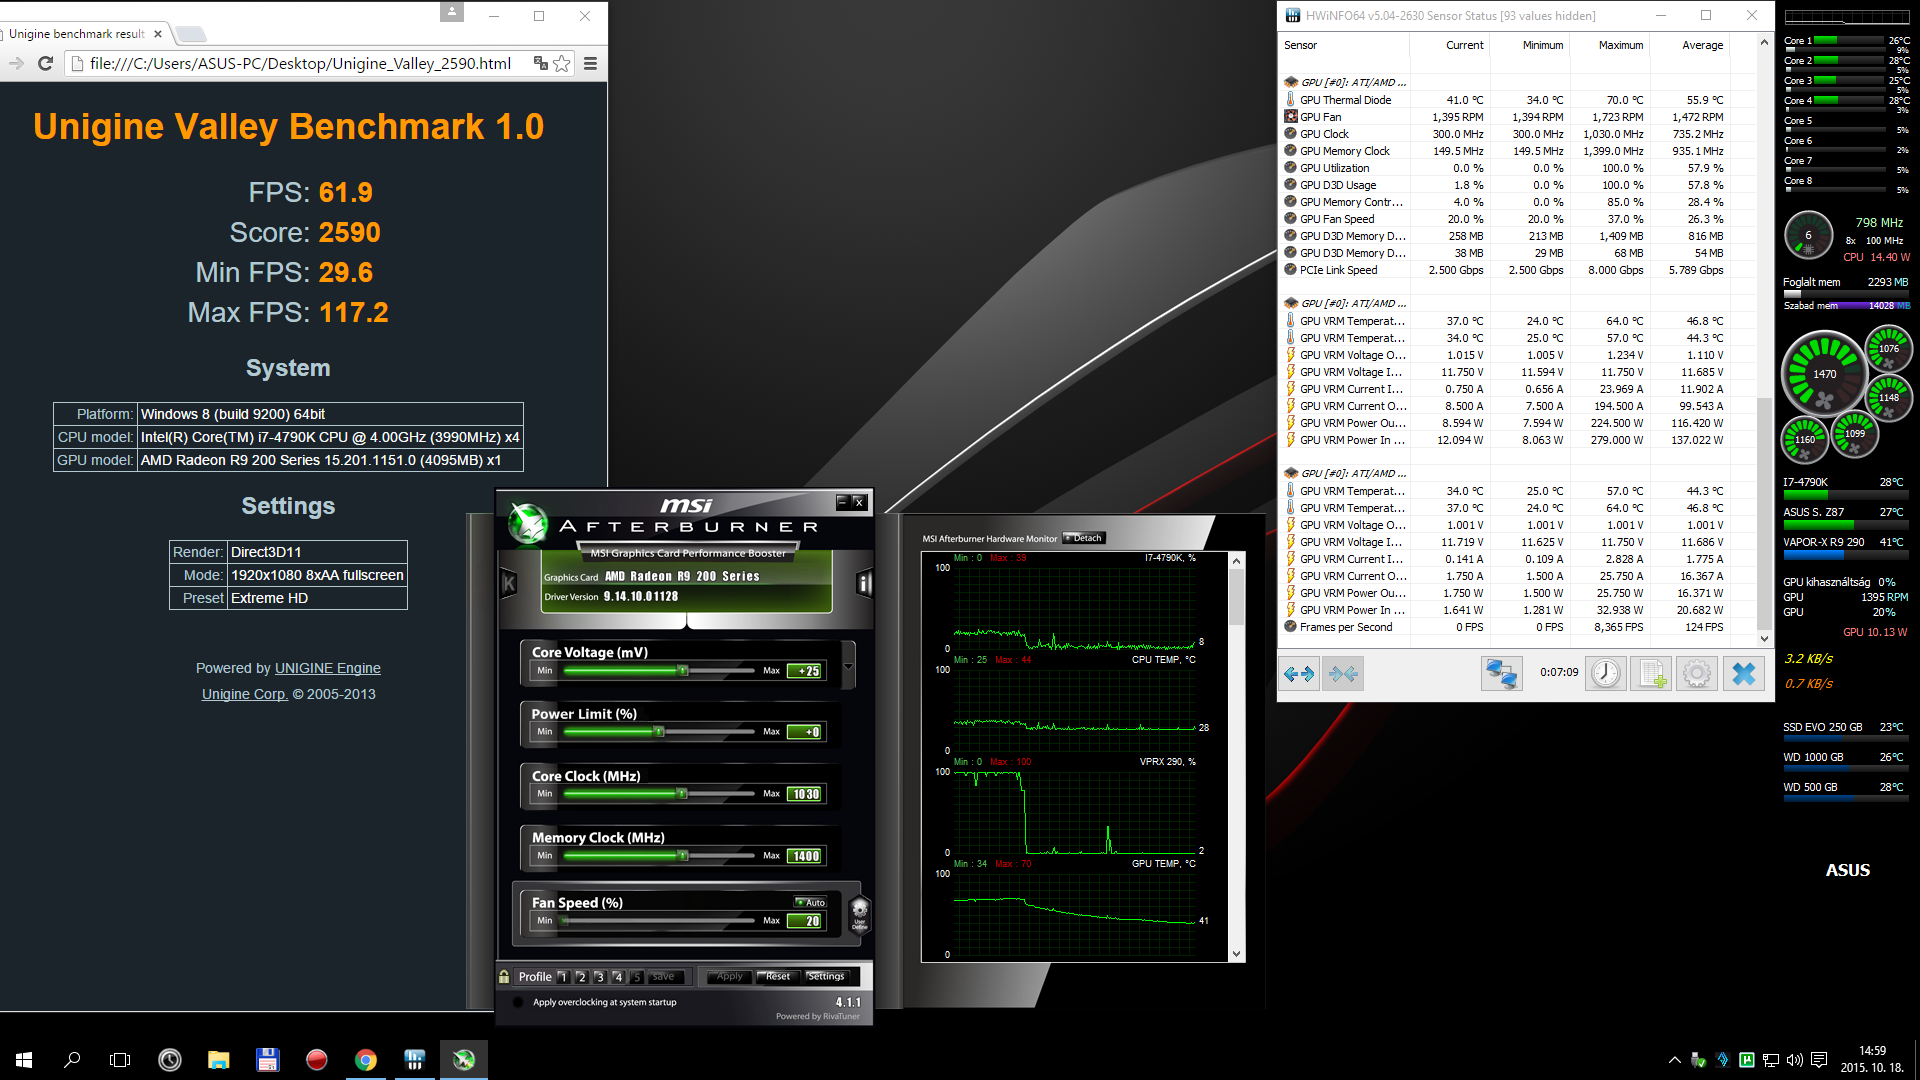The image size is (1920, 1080).
Task: Start HWiNFO logging file icon
Action: pos(1651,674)
